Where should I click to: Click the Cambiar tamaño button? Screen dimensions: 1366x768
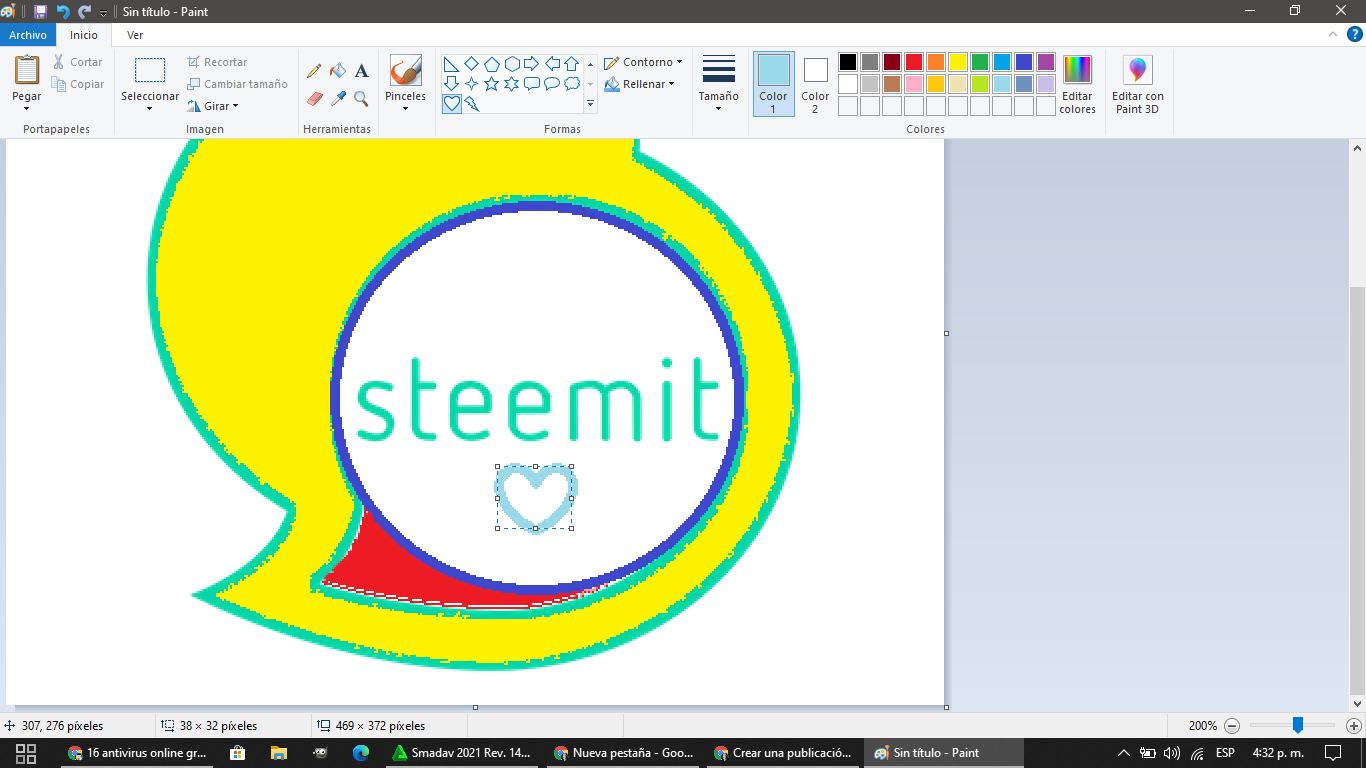pos(237,84)
